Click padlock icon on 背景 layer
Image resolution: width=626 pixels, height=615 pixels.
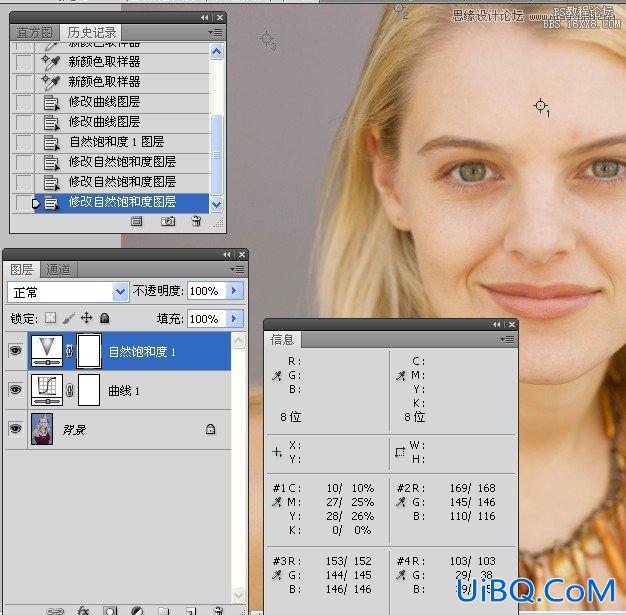(x=210, y=429)
